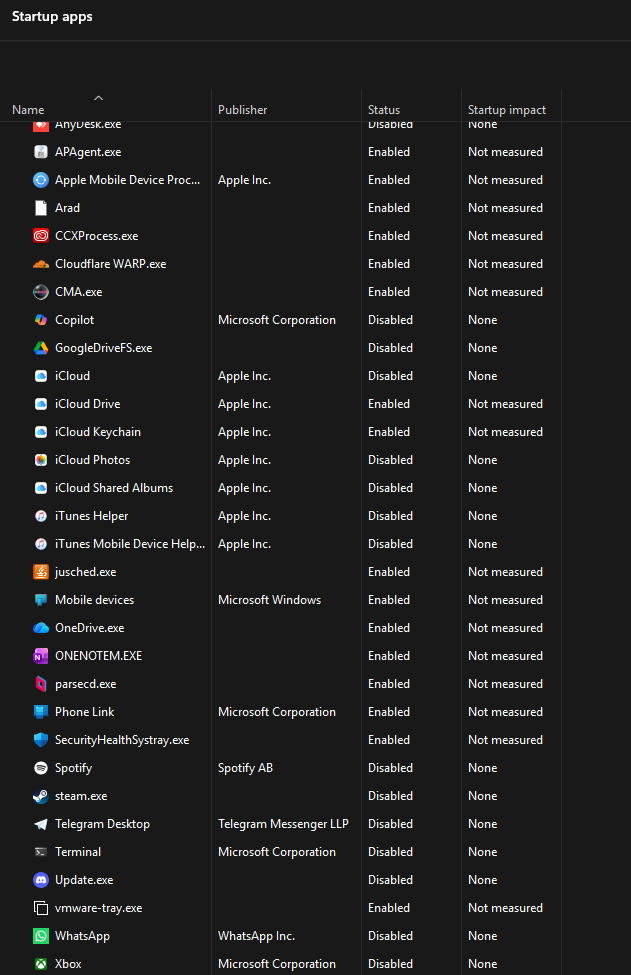Click Enabled status in the Cloudflare WARP row
Image resolution: width=631 pixels, height=975 pixels.
389,264
